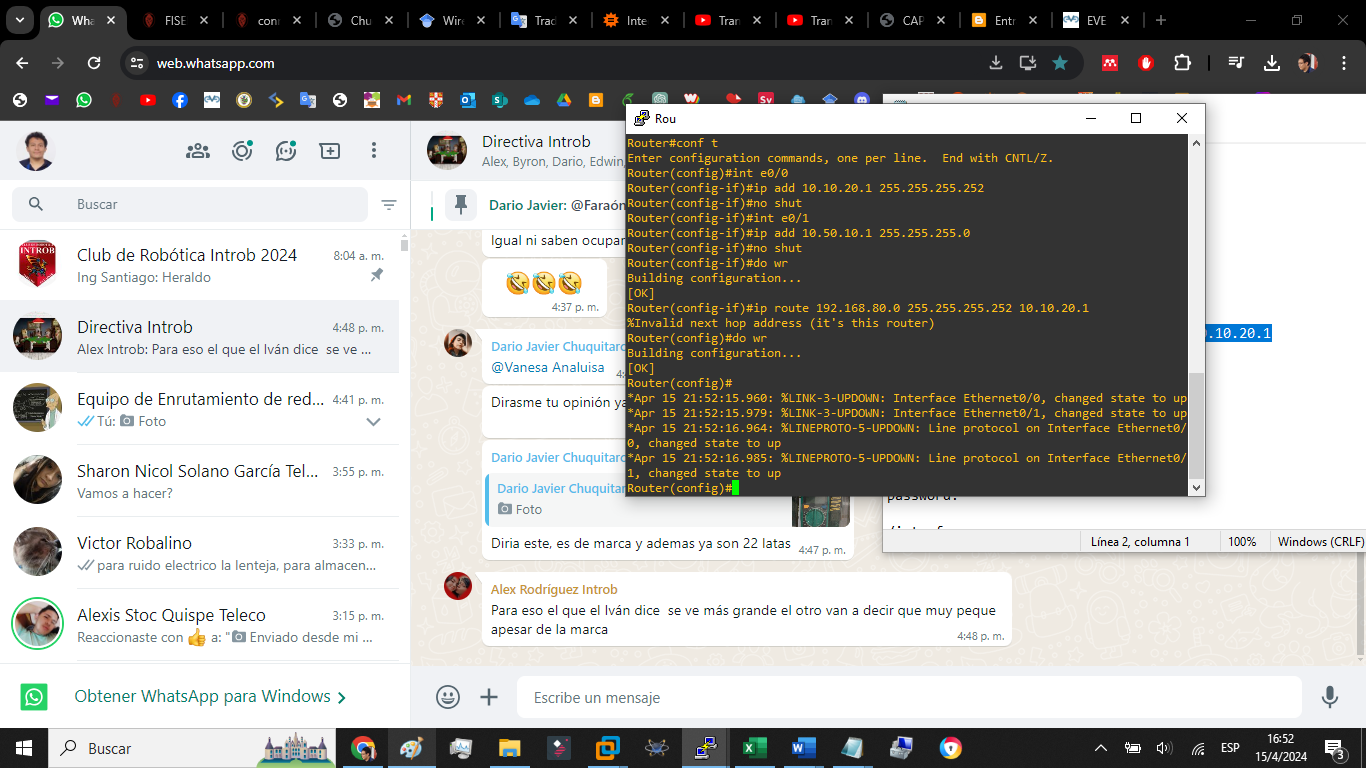Open the WhatsApp Channels icon
Image resolution: width=1366 pixels, height=768 pixels.
click(x=286, y=151)
